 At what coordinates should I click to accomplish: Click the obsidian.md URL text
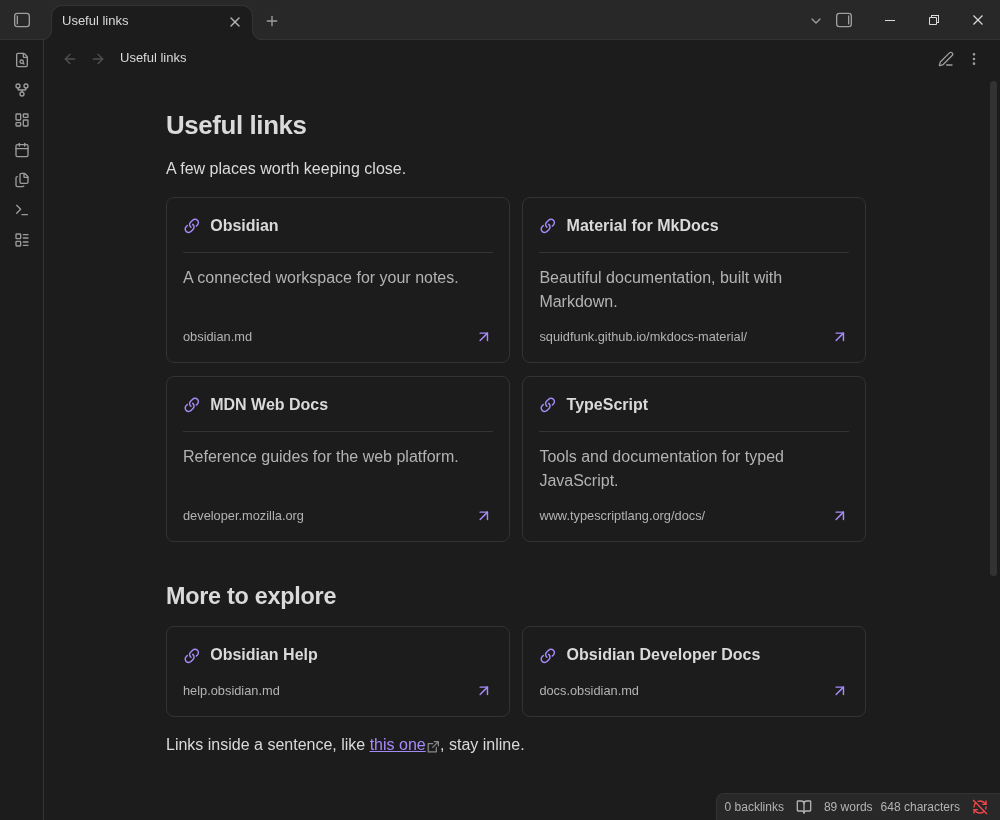217,337
